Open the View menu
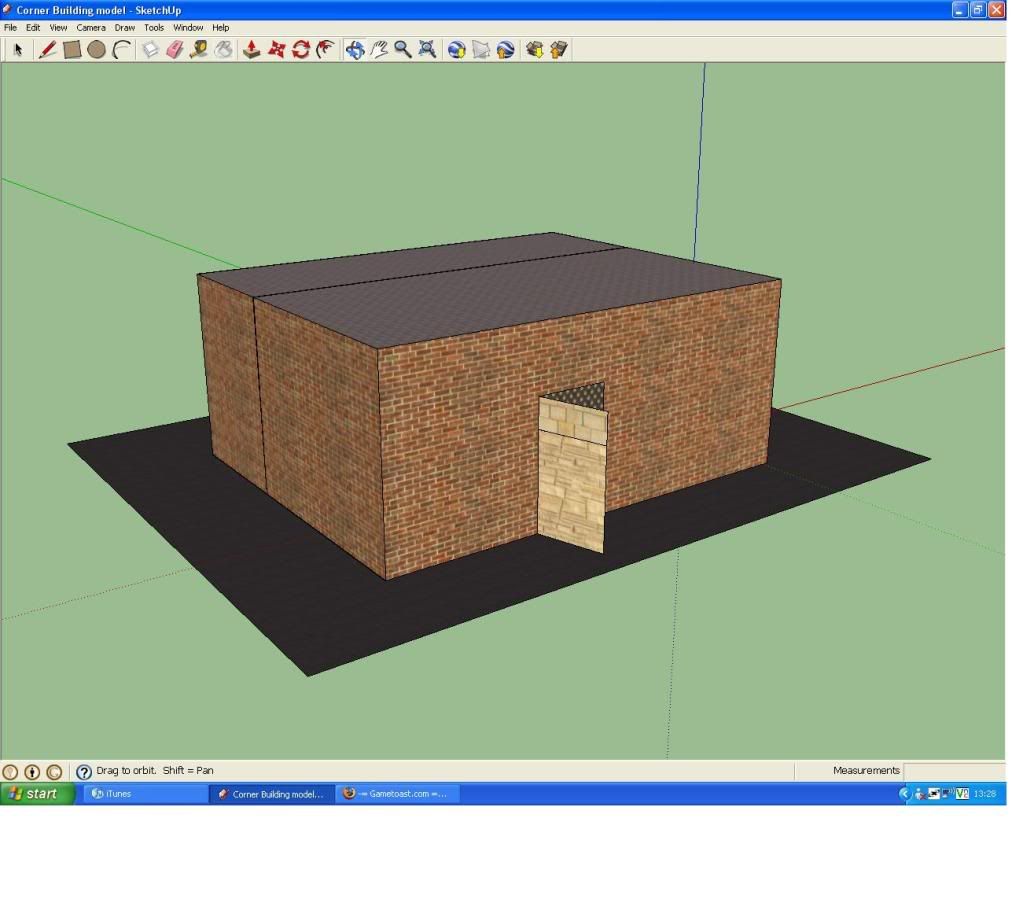Viewport: 1023px width, 899px height. [58, 27]
